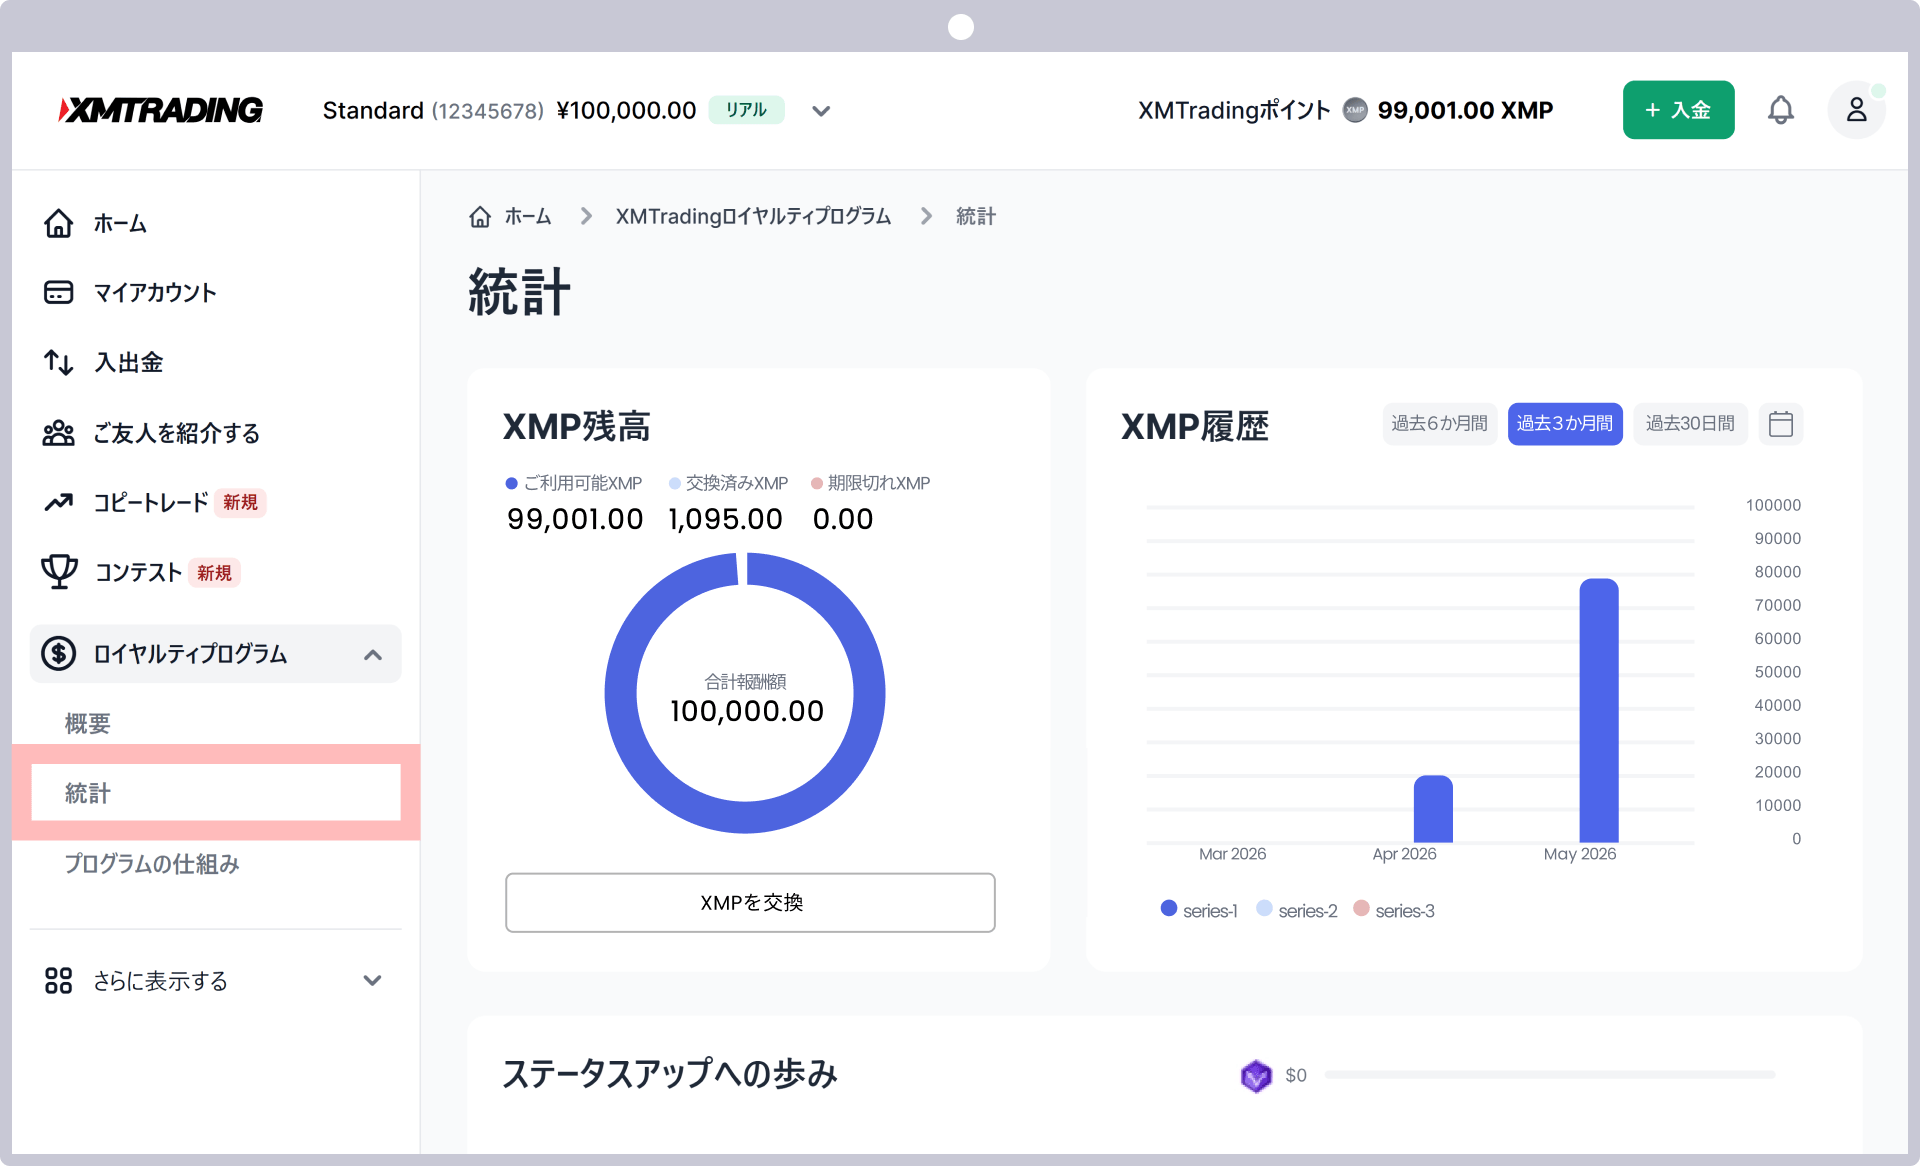This screenshot has width=1920, height=1166.
Task: Go to 入出金 menu item
Action: click(x=128, y=362)
